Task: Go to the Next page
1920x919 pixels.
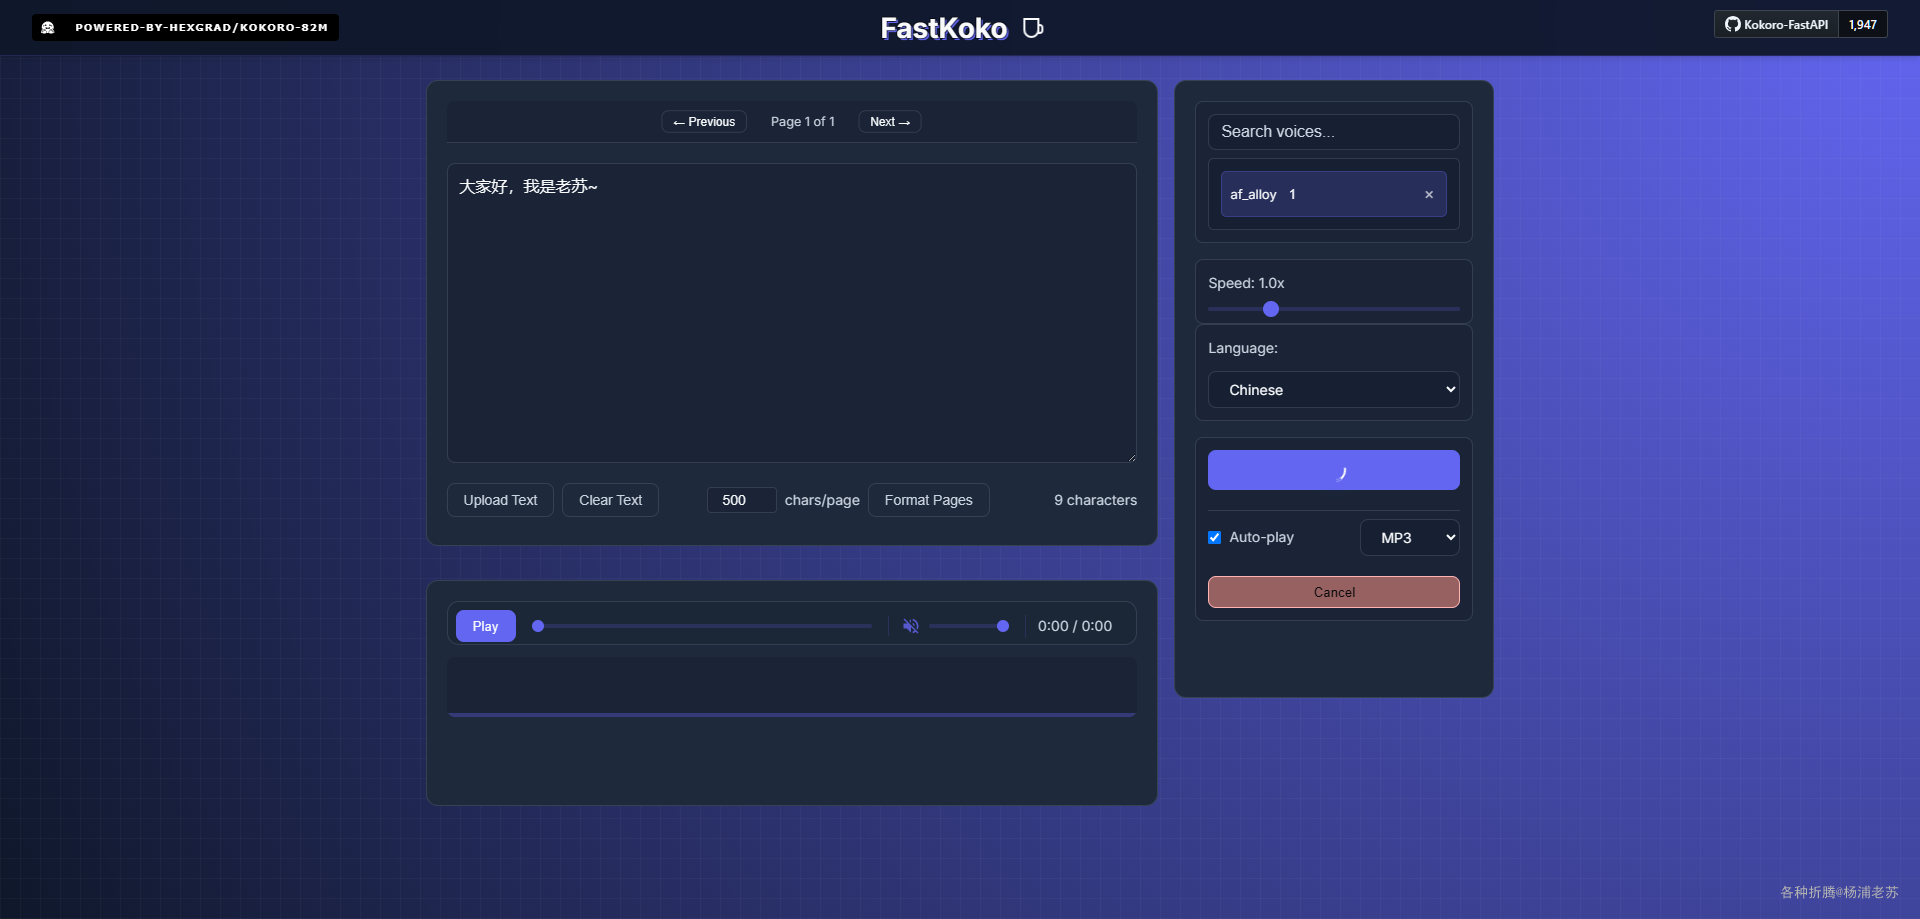Action: [890, 122]
